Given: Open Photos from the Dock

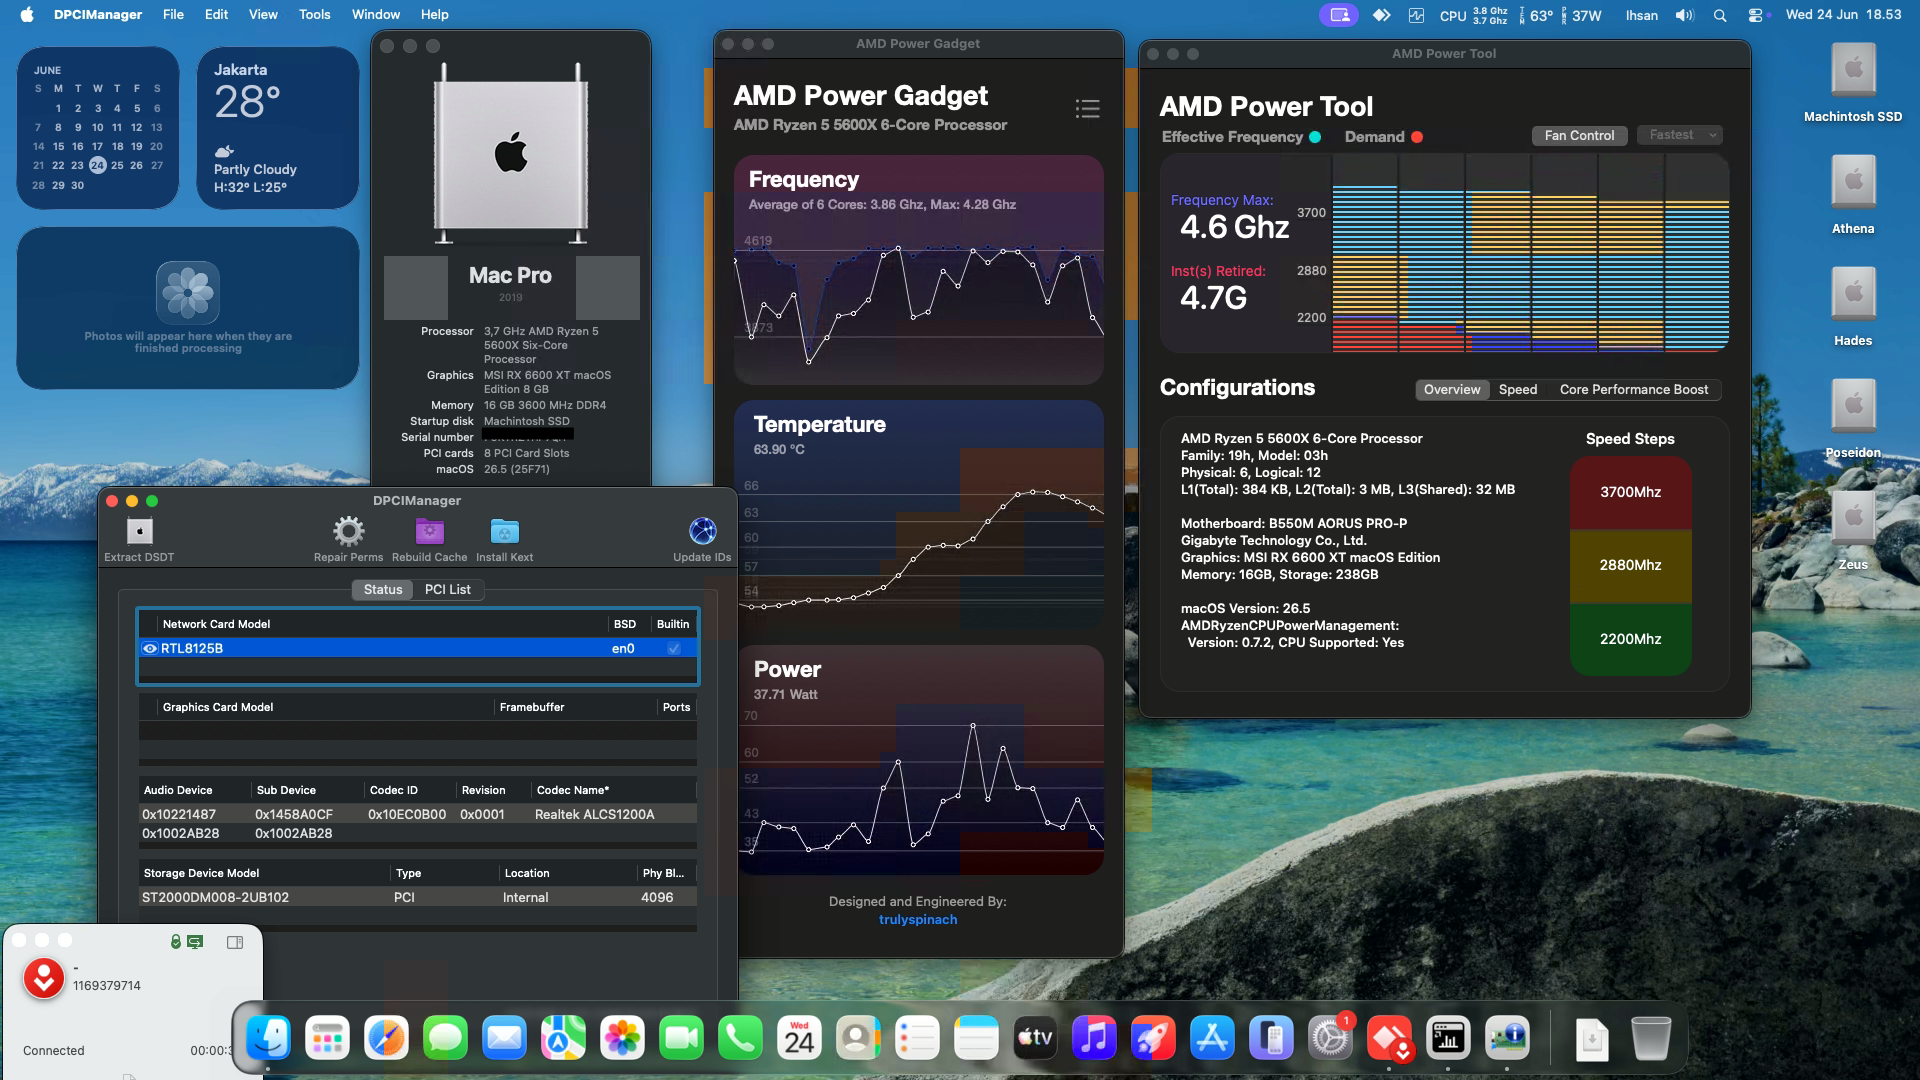Looking at the screenshot, I should (x=622, y=1038).
